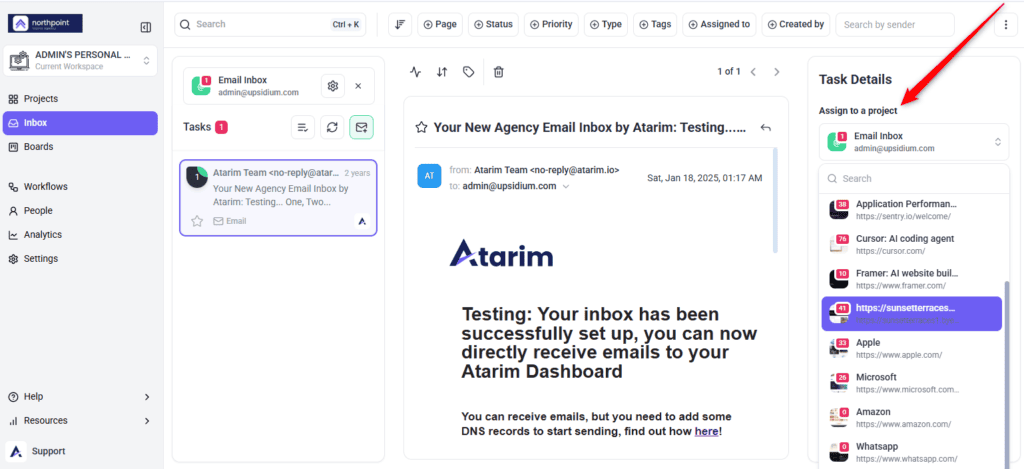The height and width of the screenshot is (469, 1024).
Task: Open the Boards page
Action: (80, 146)
